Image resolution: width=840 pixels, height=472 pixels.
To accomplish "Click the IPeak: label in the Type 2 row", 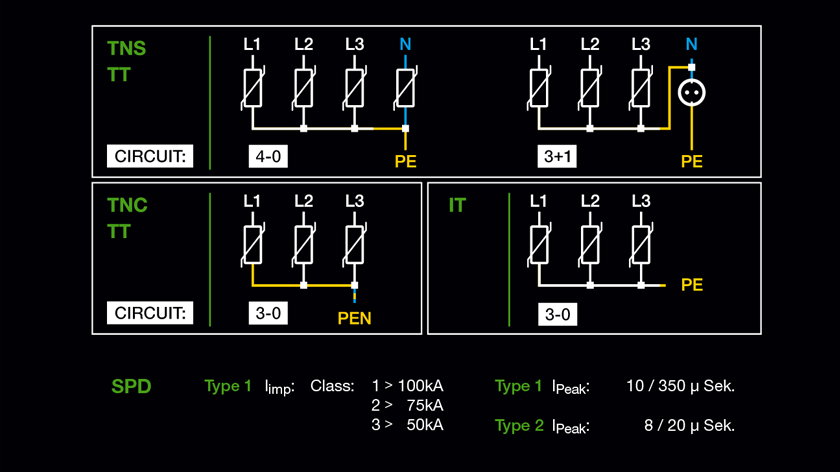I will click(571, 427).
